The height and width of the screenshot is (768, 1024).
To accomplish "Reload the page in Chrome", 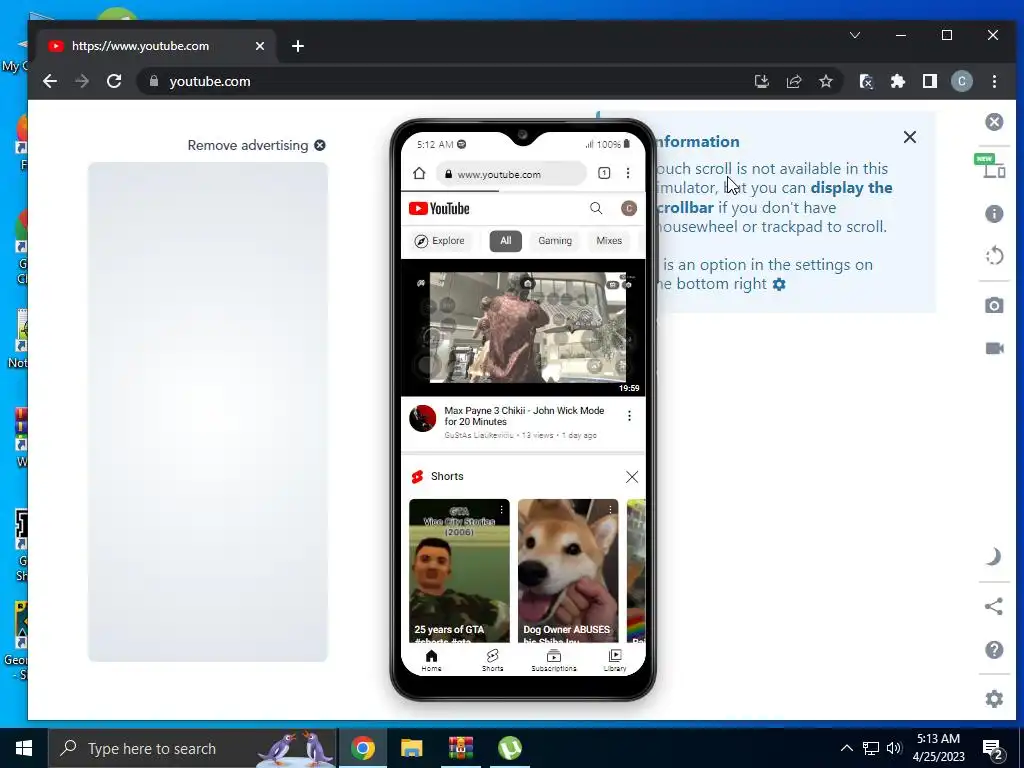I will 114,81.
